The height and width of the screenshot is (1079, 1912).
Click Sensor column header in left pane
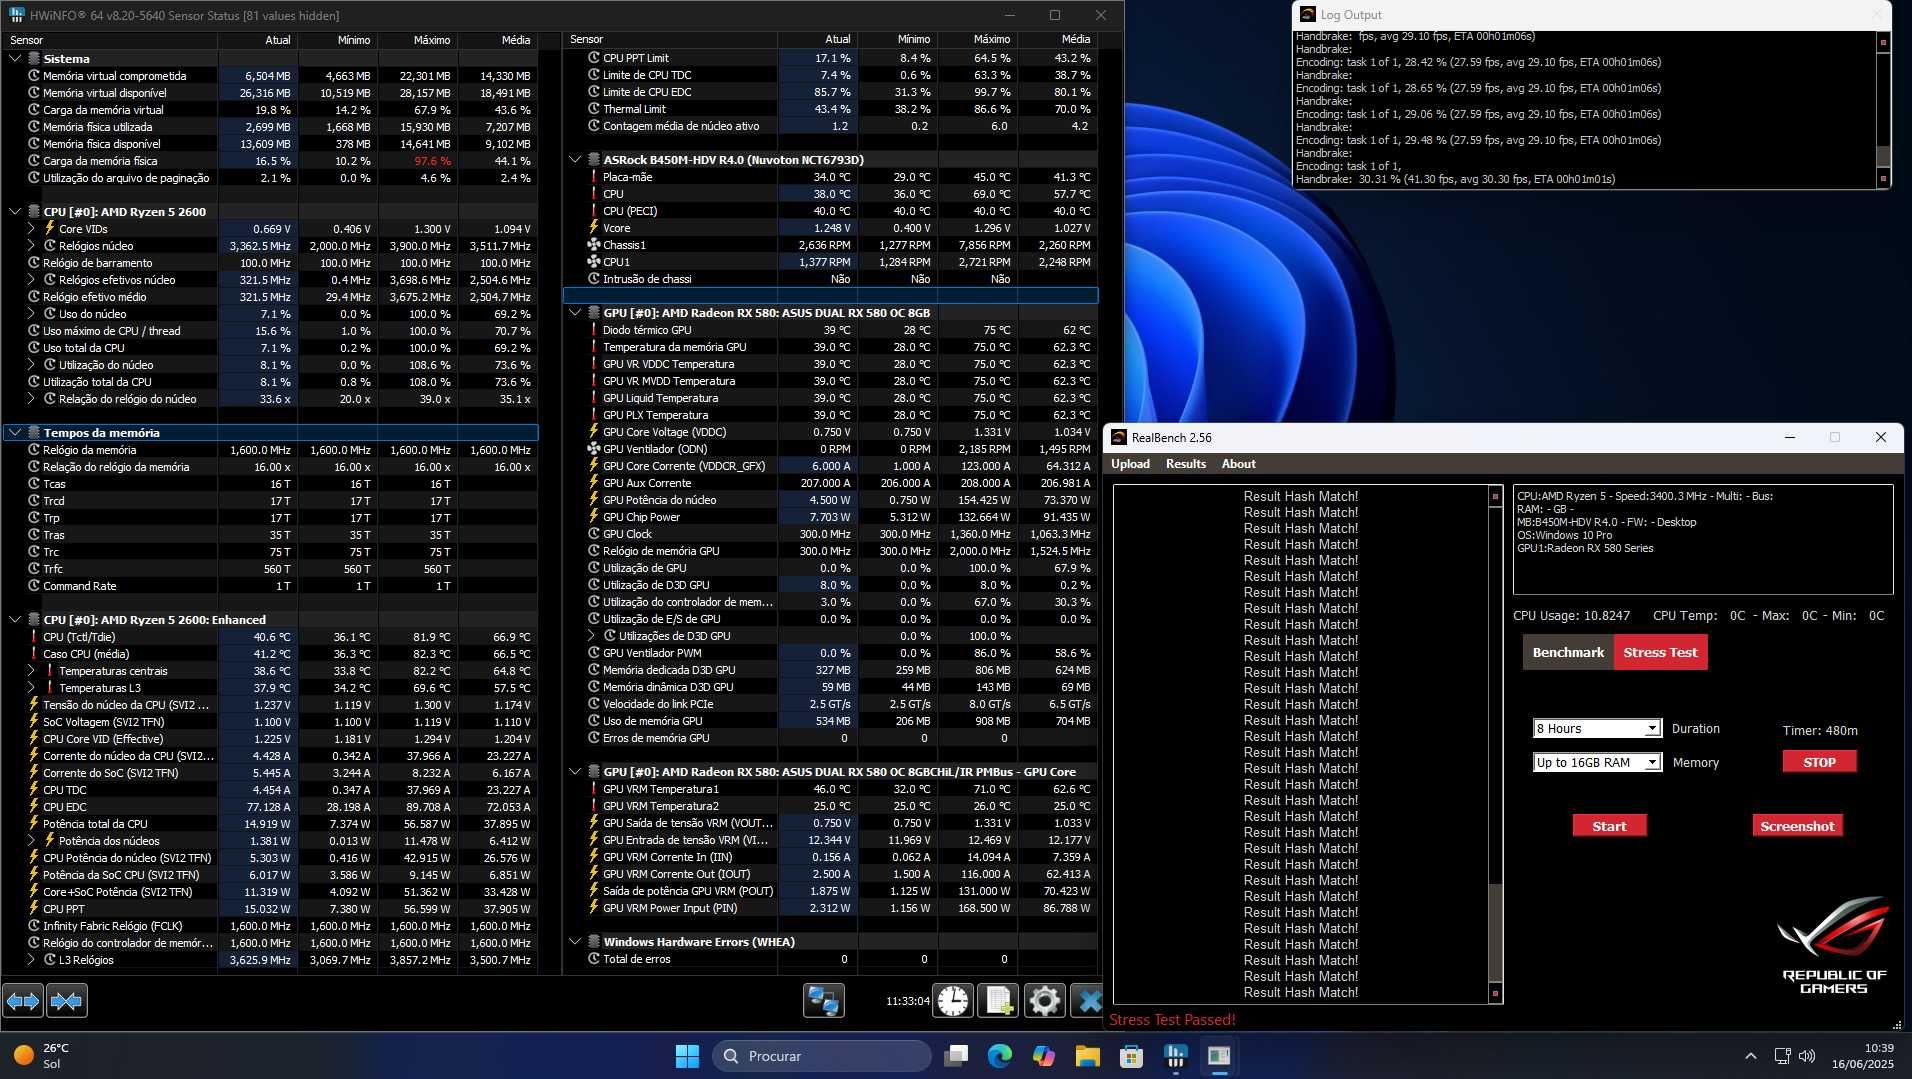coord(110,40)
